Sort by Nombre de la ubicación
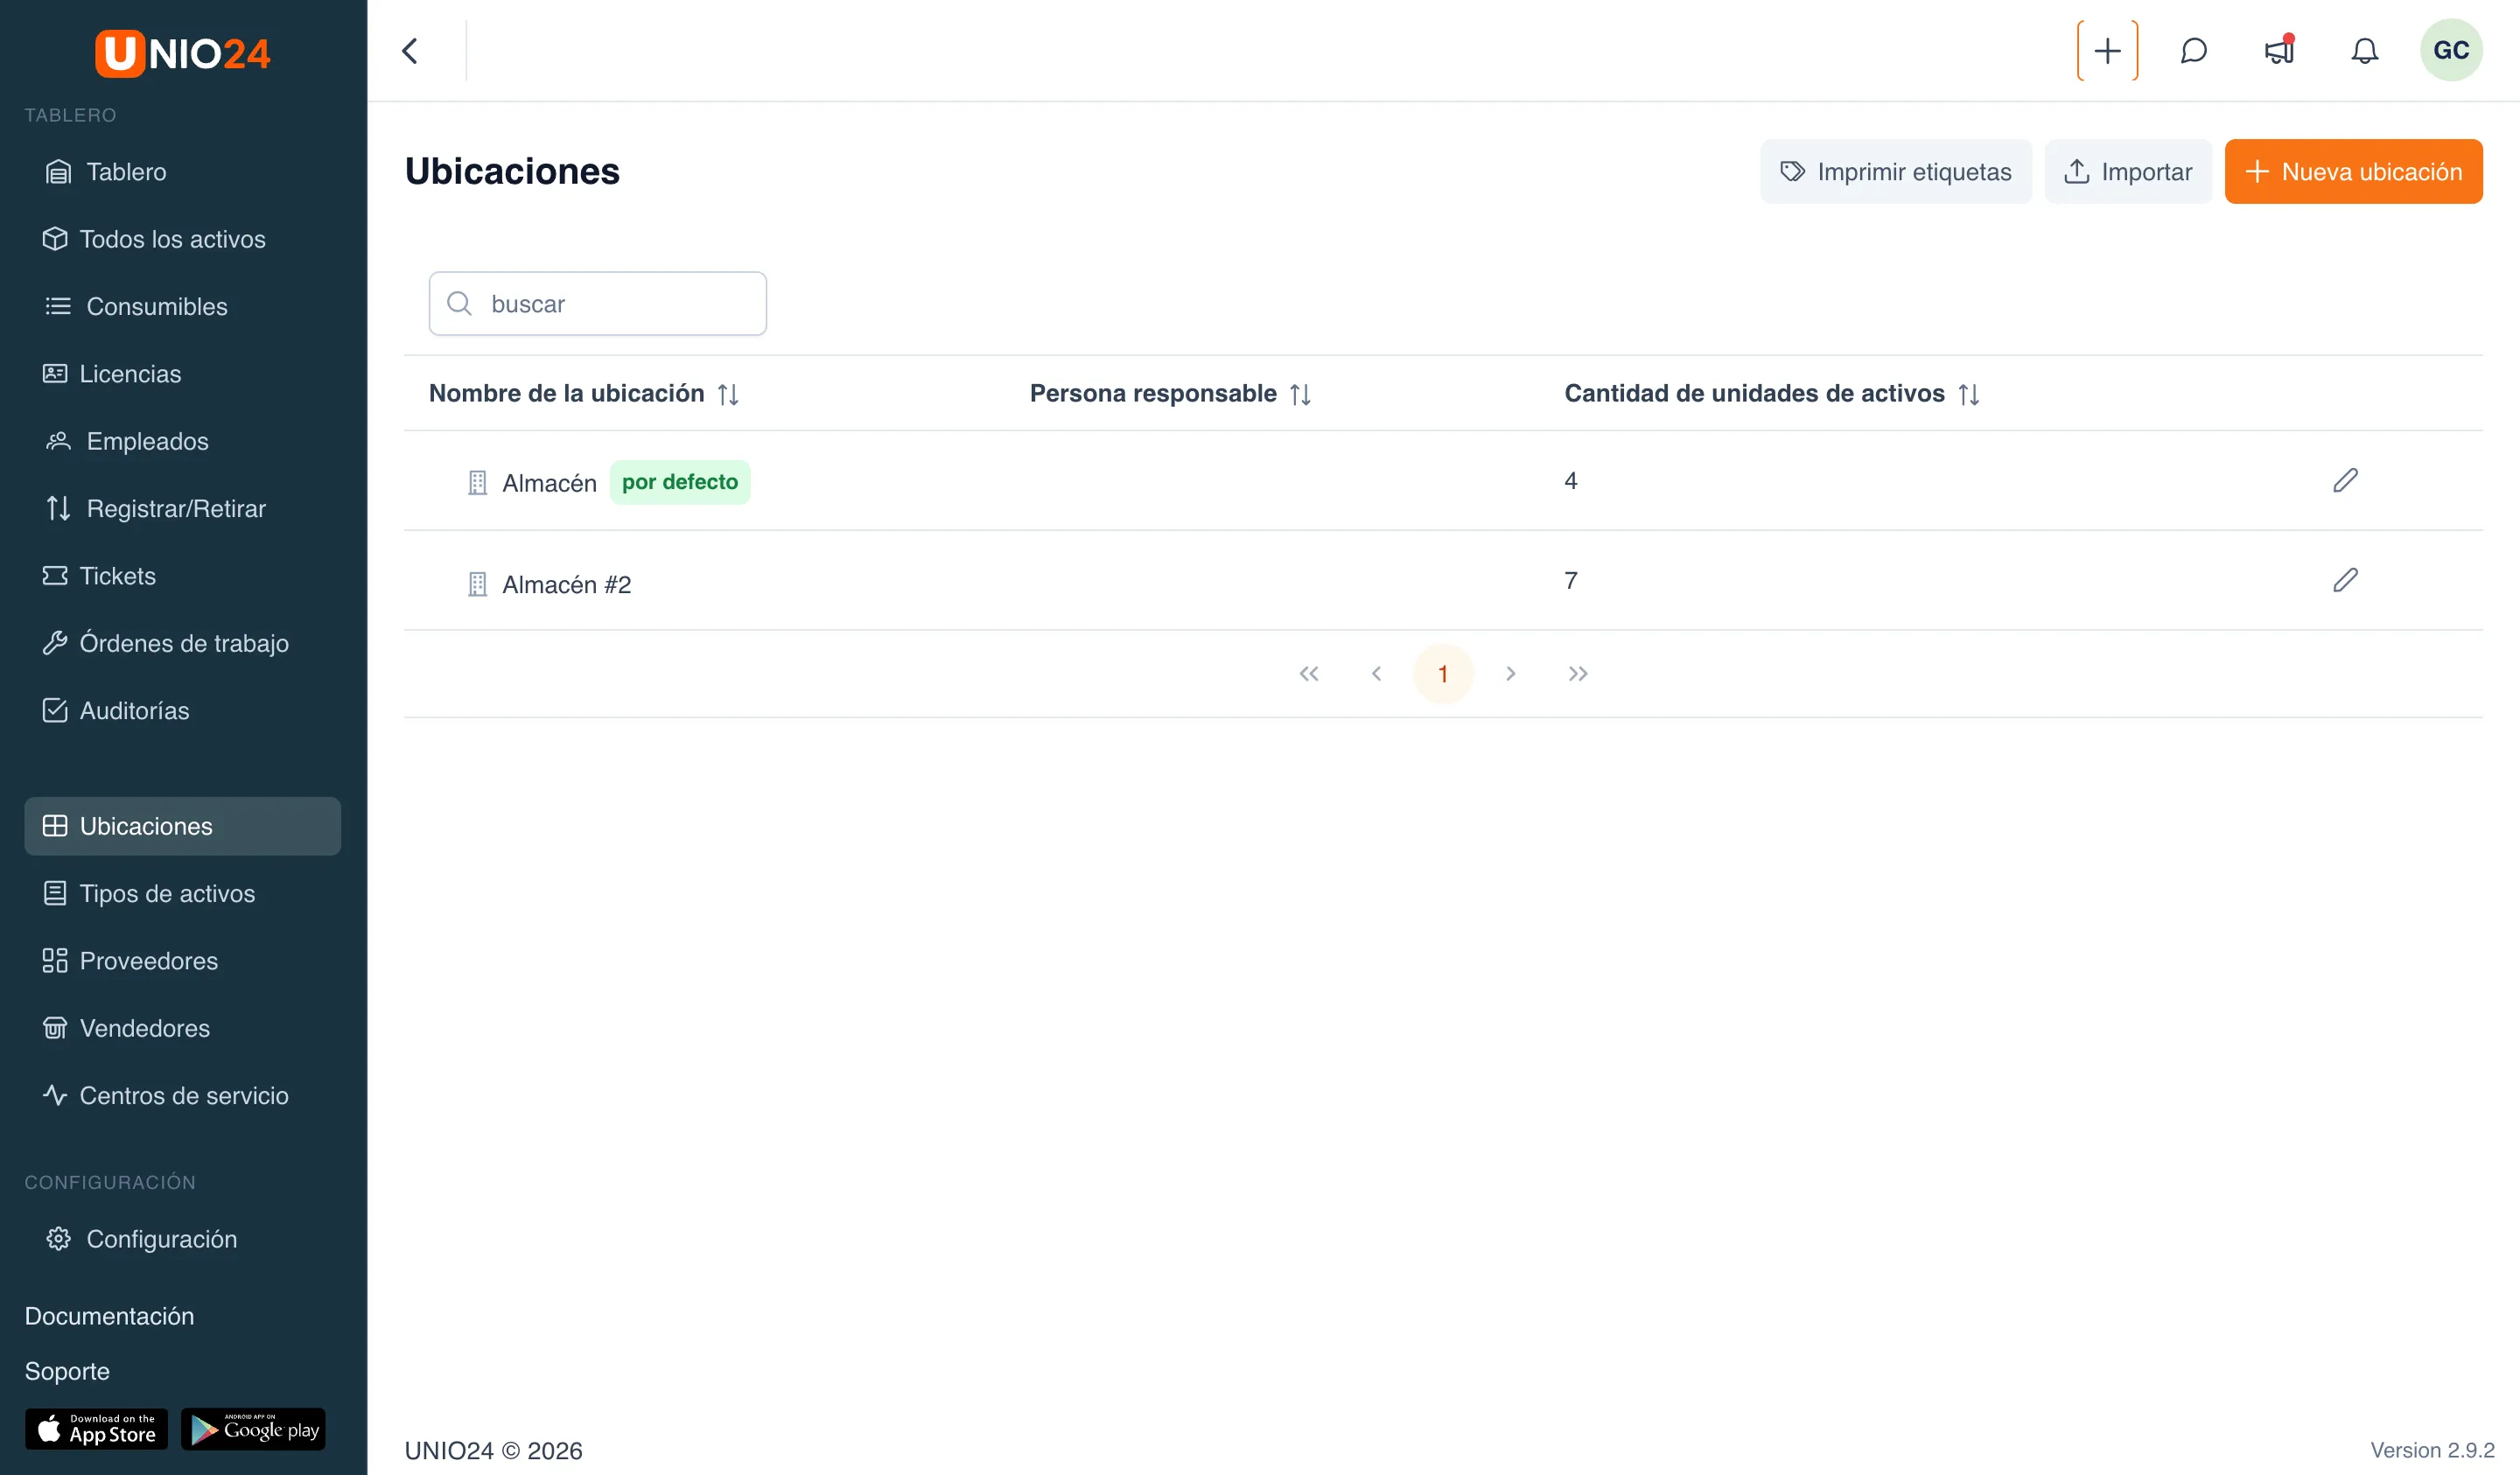Screen dimensions: 2520x1475 (728, 394)
